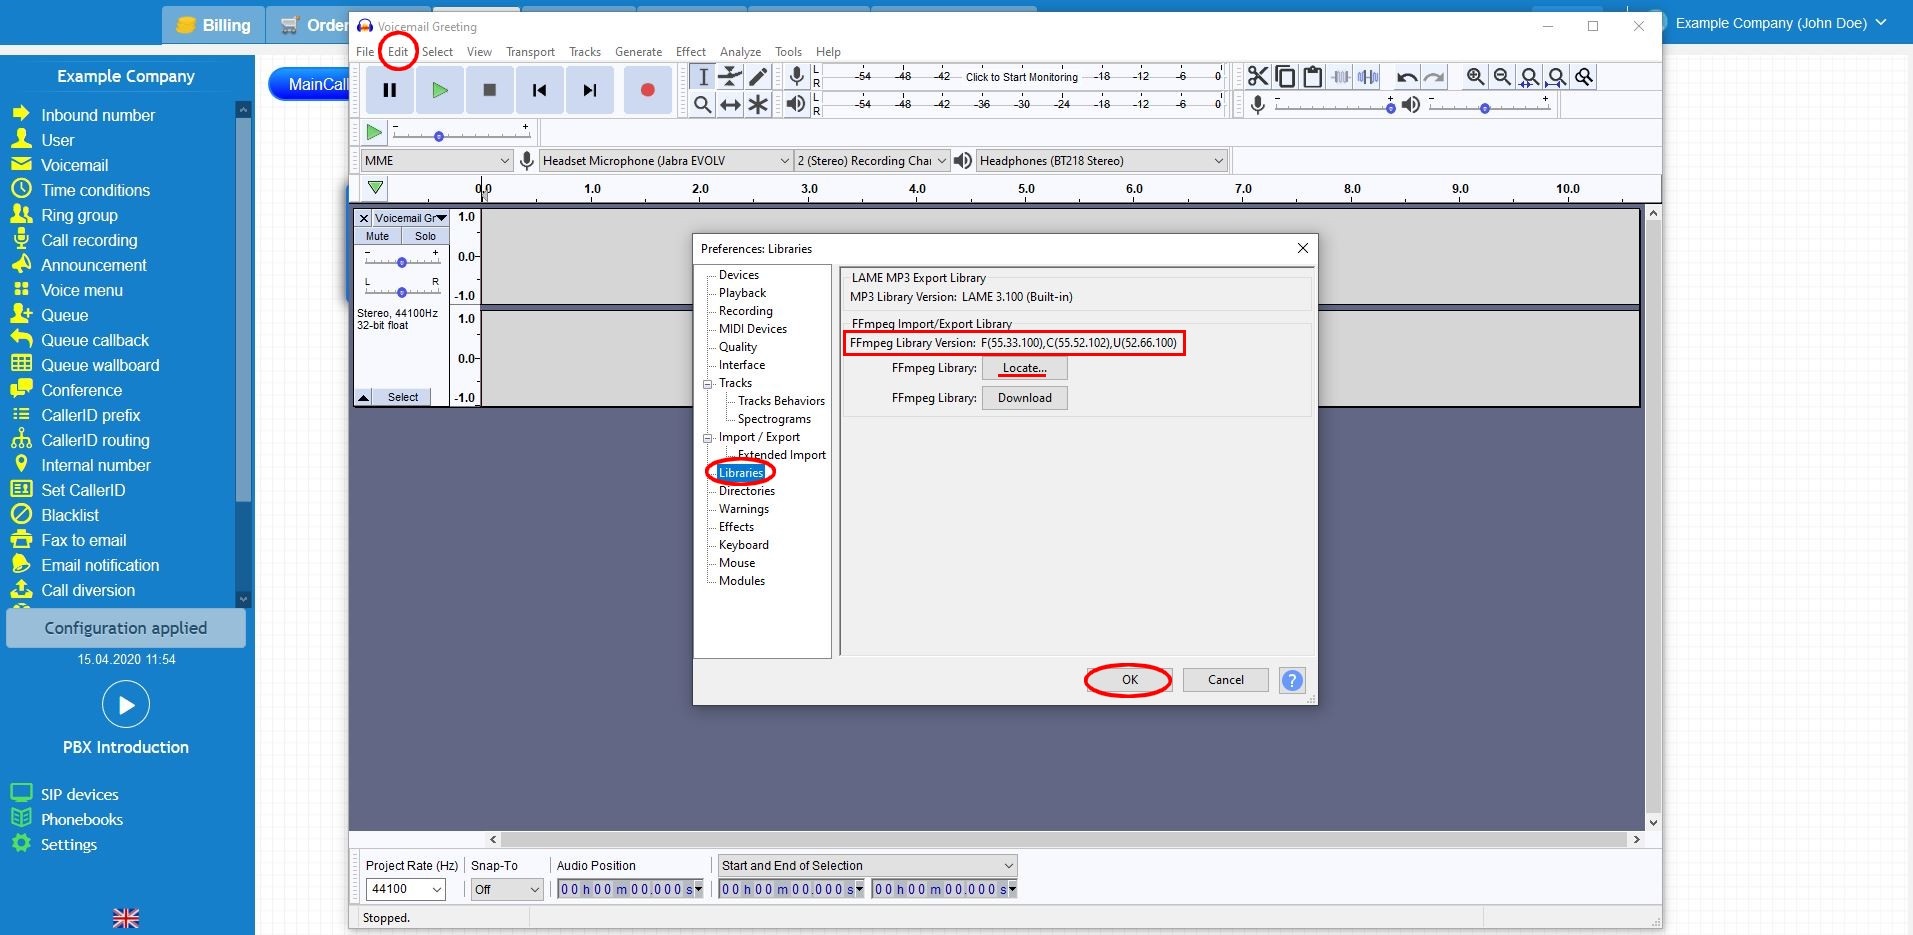Open the Analyze menu
1913x935 pixels.
click(740, 52)
